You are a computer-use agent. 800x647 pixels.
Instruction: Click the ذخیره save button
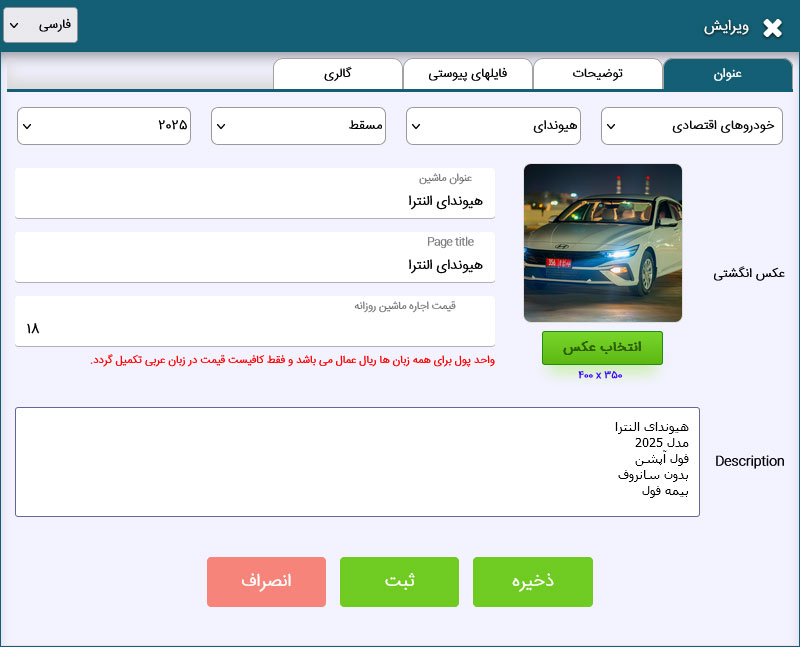click(x=533, y=582)
